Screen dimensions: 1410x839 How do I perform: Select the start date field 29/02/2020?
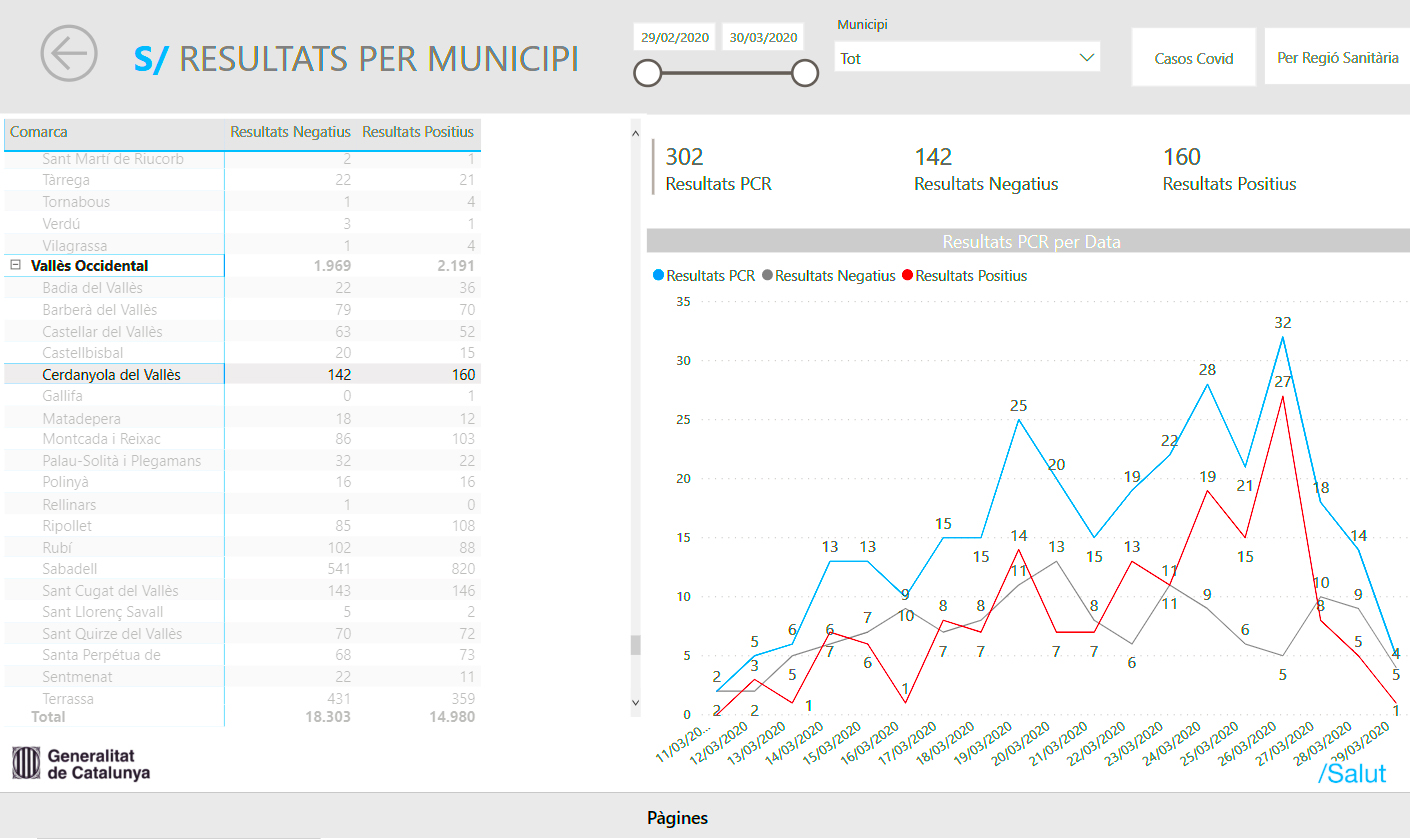675,37
